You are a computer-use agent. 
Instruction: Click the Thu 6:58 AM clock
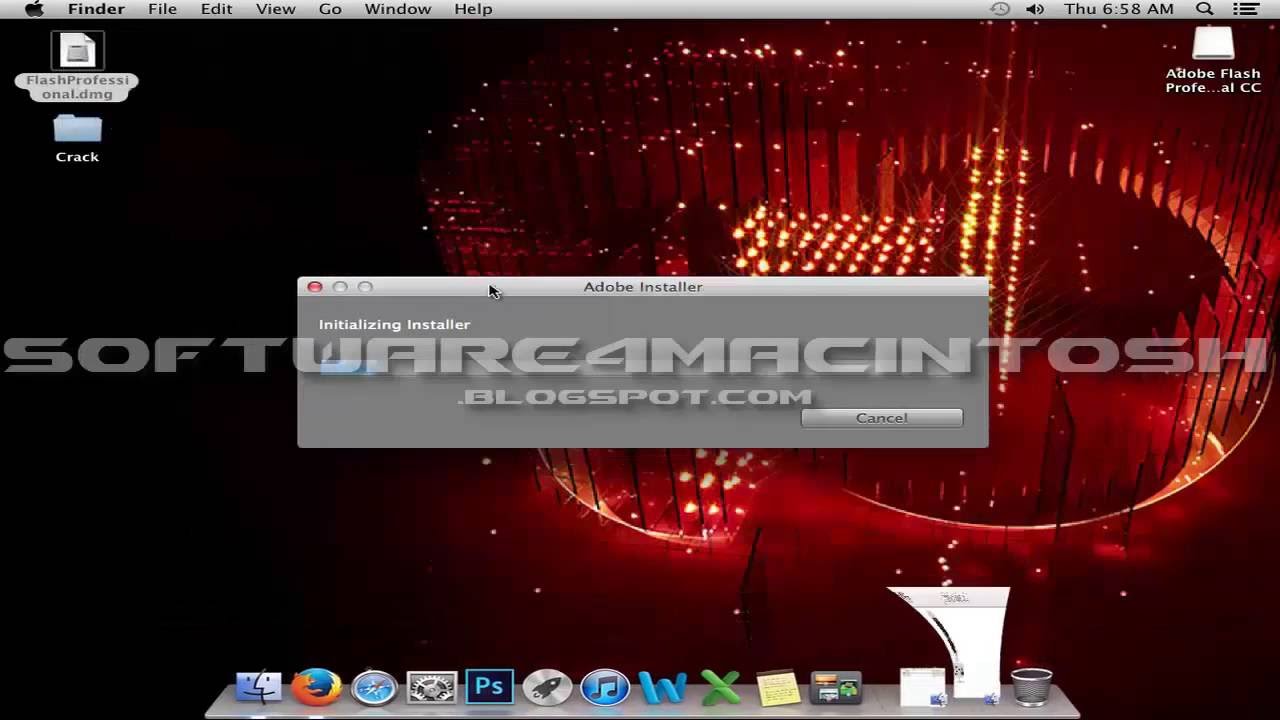coord(1119,9)
